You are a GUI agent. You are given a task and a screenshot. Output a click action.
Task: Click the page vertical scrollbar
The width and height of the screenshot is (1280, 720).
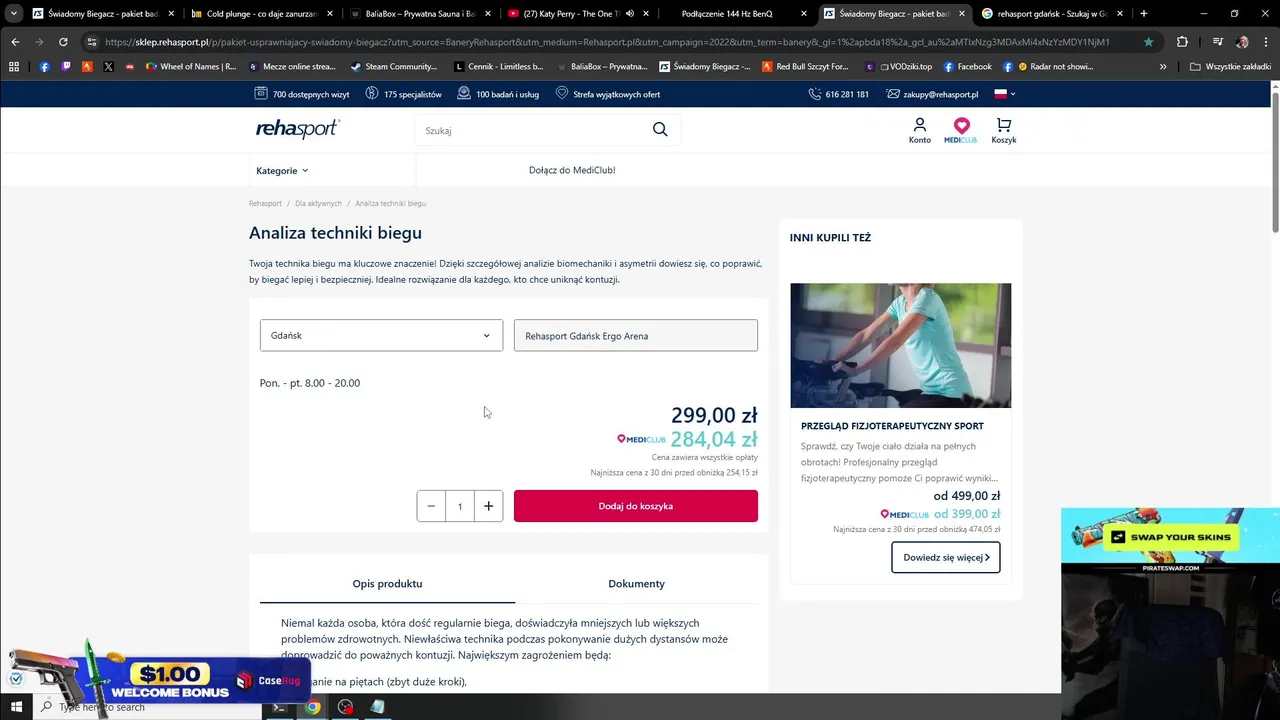pyautogui.click(x=1274, y=160)
